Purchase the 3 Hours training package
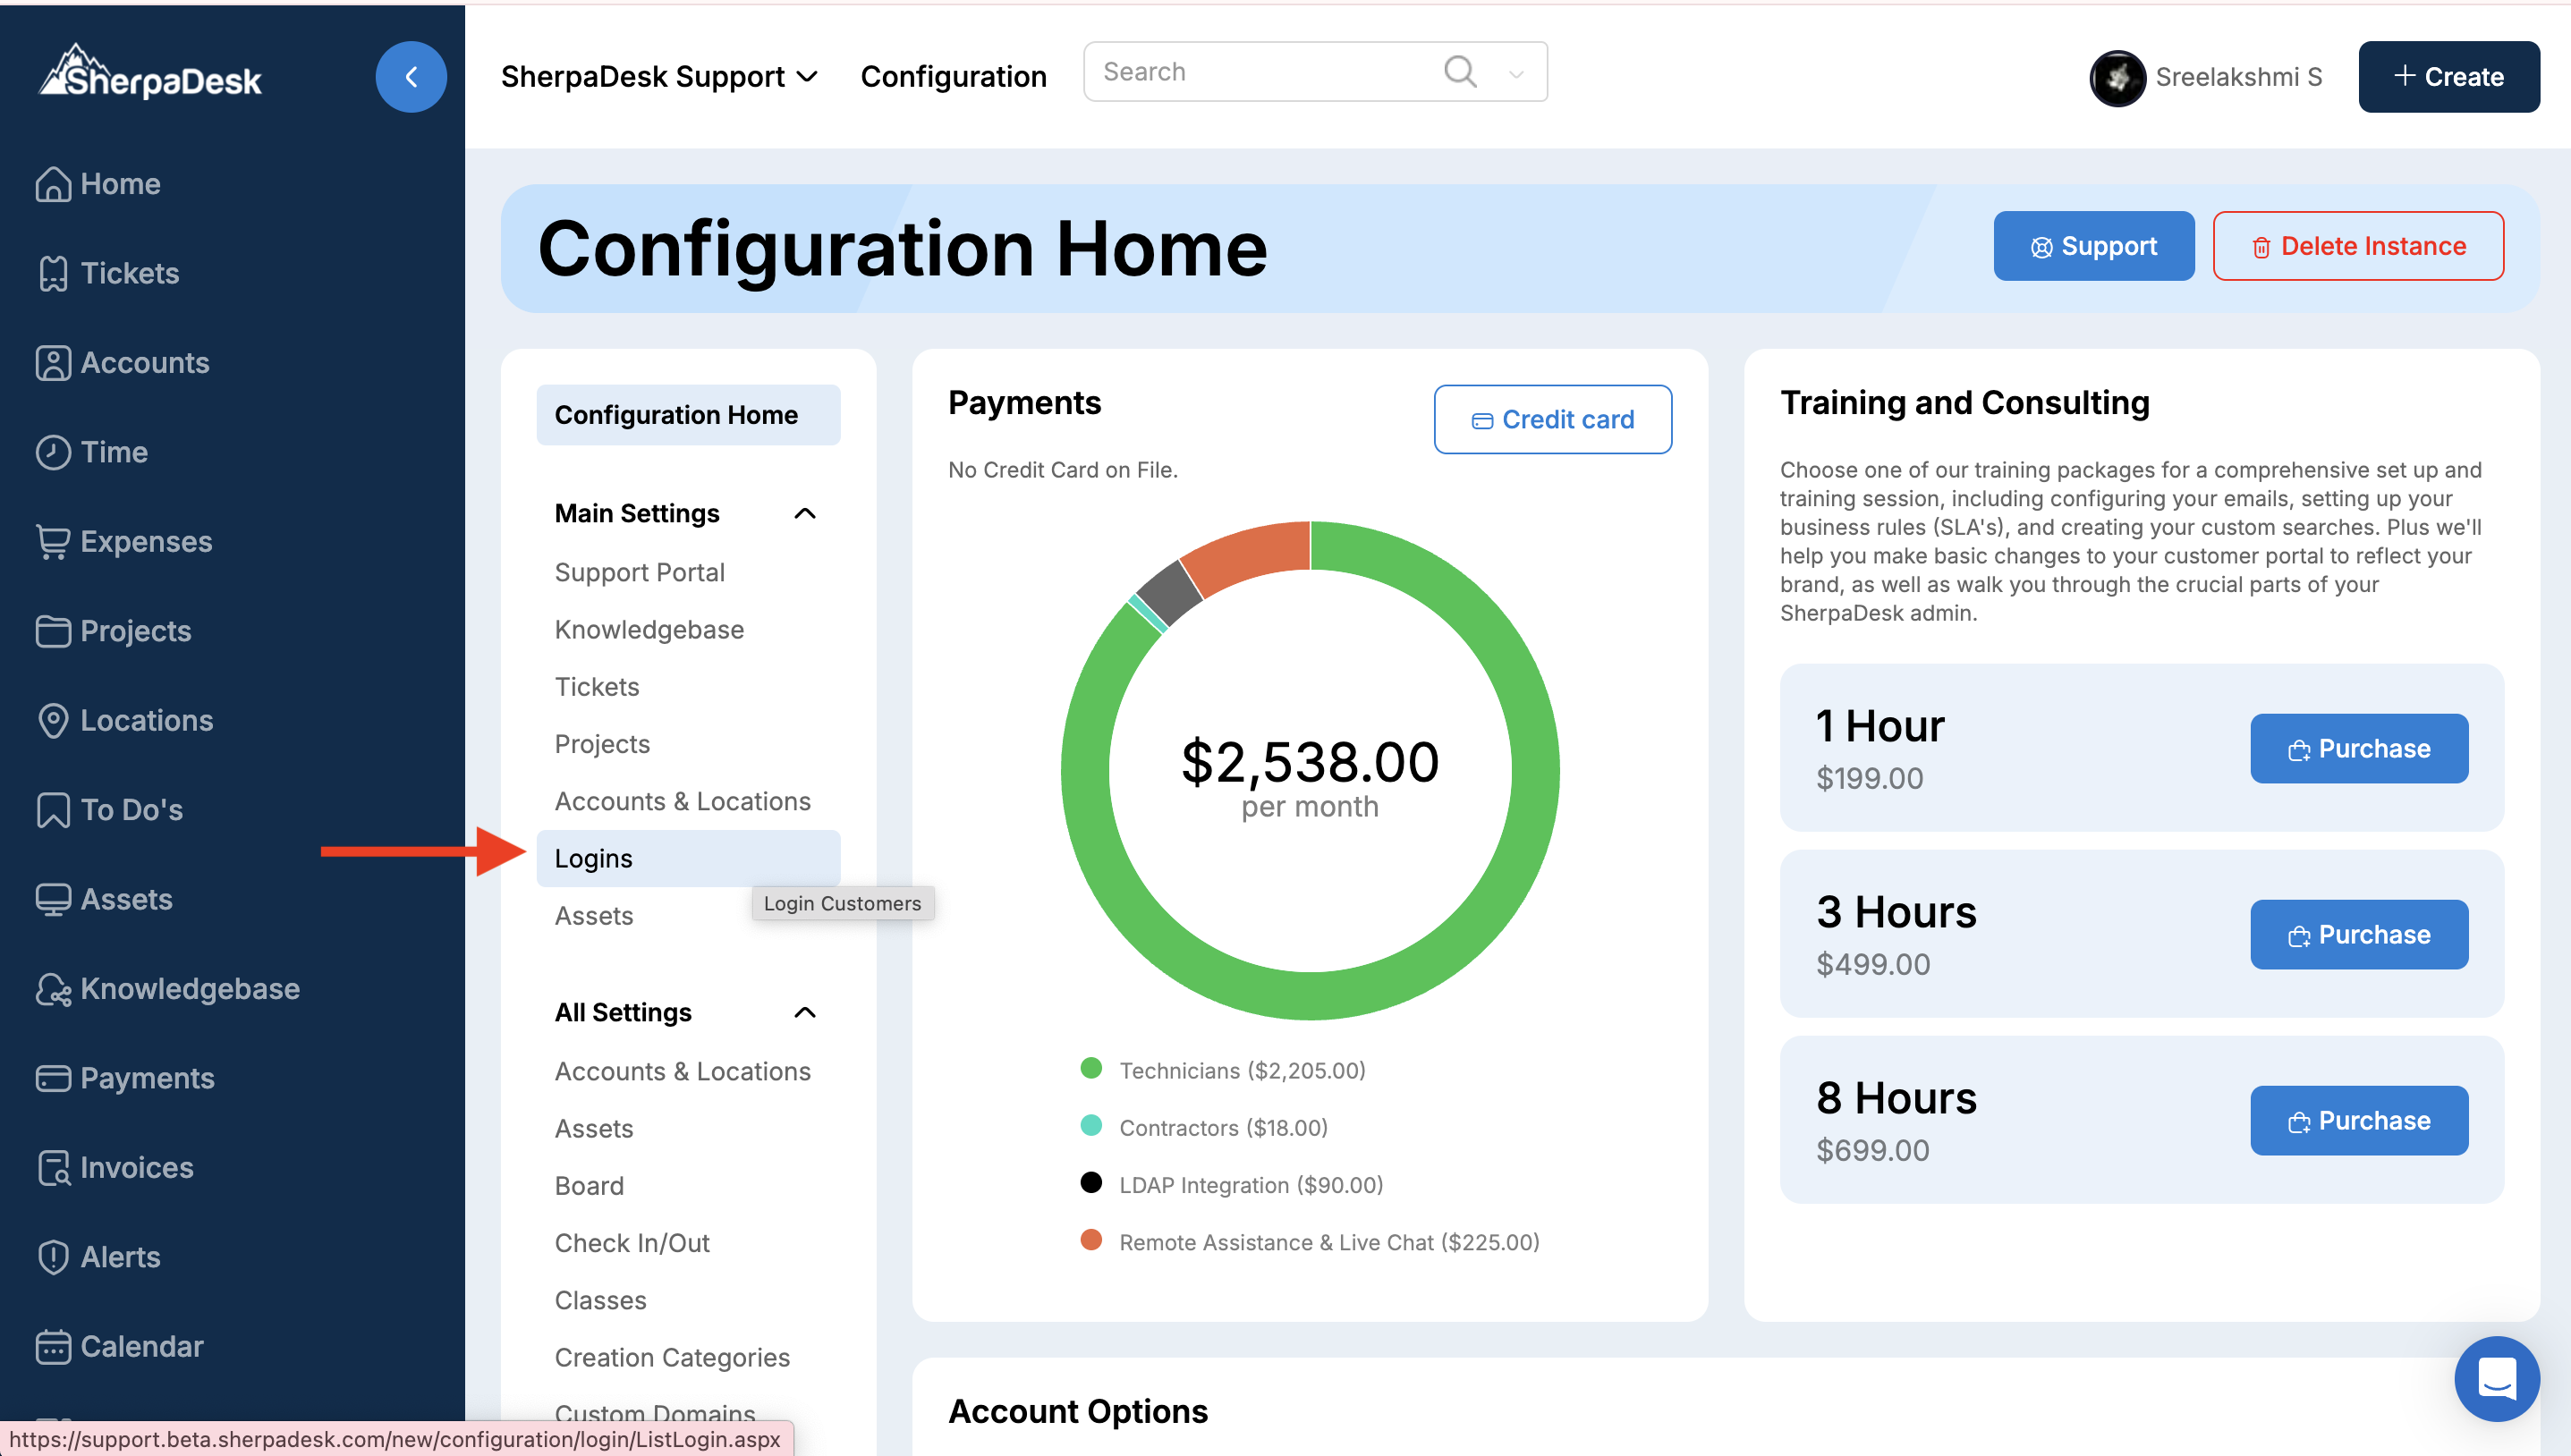 click(2358, 934)
